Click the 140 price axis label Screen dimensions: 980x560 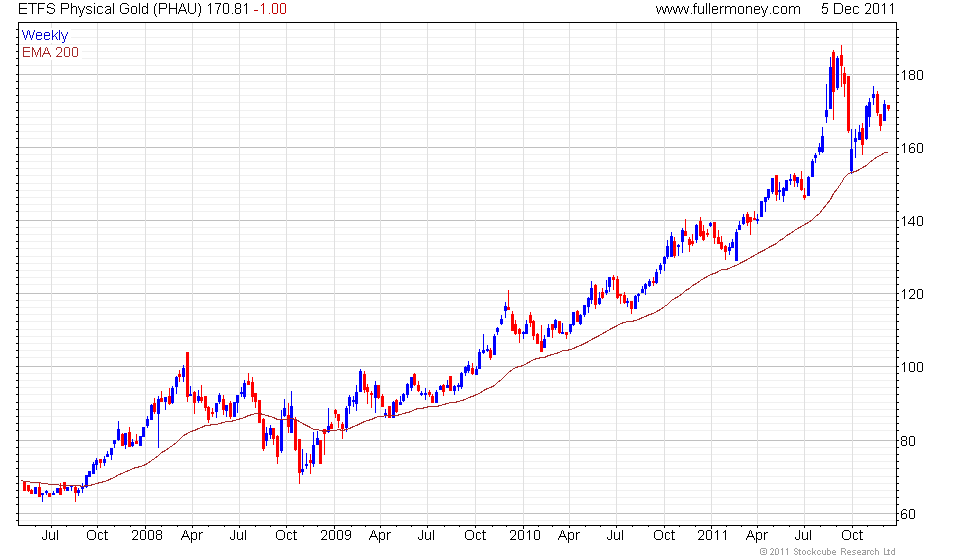(x=911, y=221)
